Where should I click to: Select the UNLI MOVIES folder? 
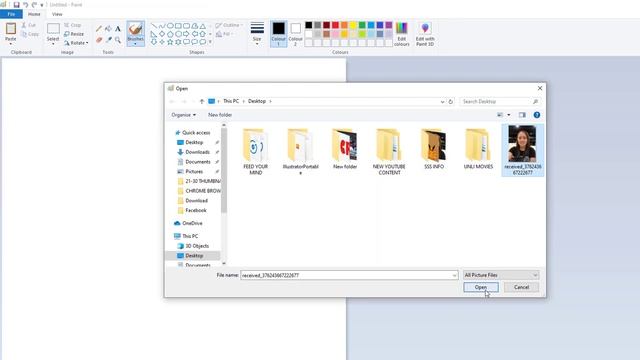[x=478, y=149]
